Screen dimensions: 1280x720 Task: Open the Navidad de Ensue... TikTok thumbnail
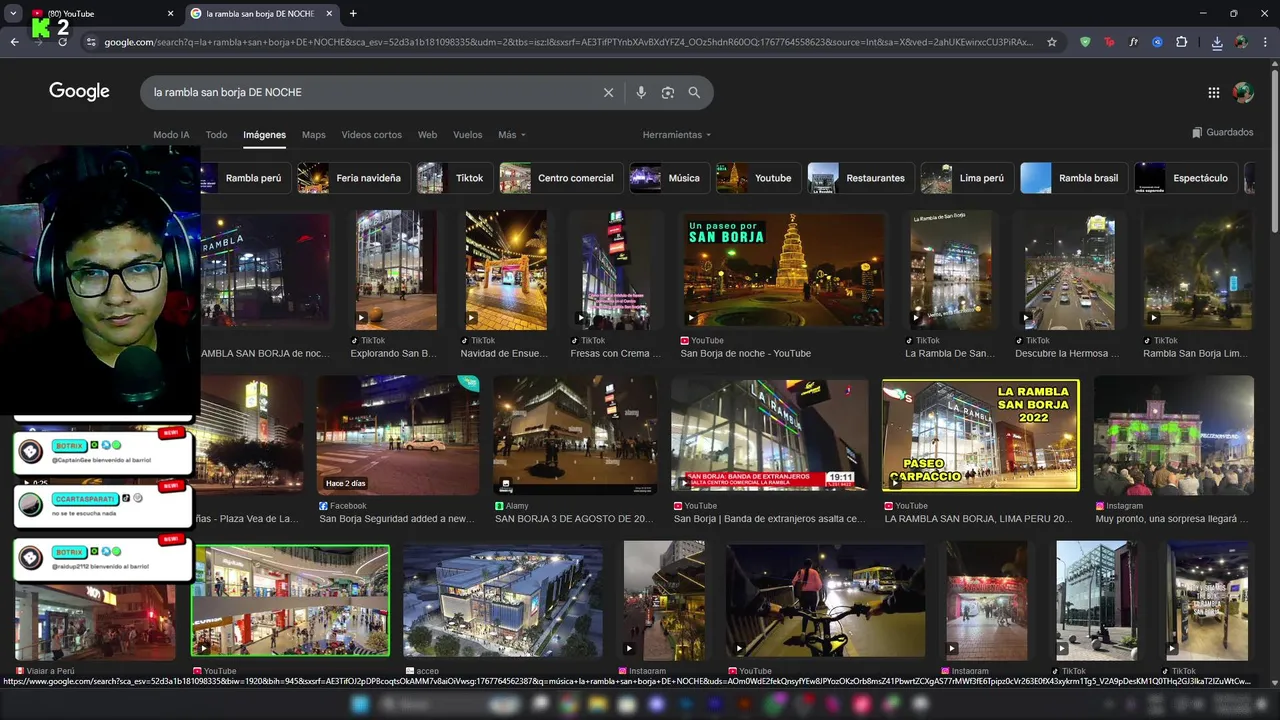pyautogui.click(x=506, y=270)
